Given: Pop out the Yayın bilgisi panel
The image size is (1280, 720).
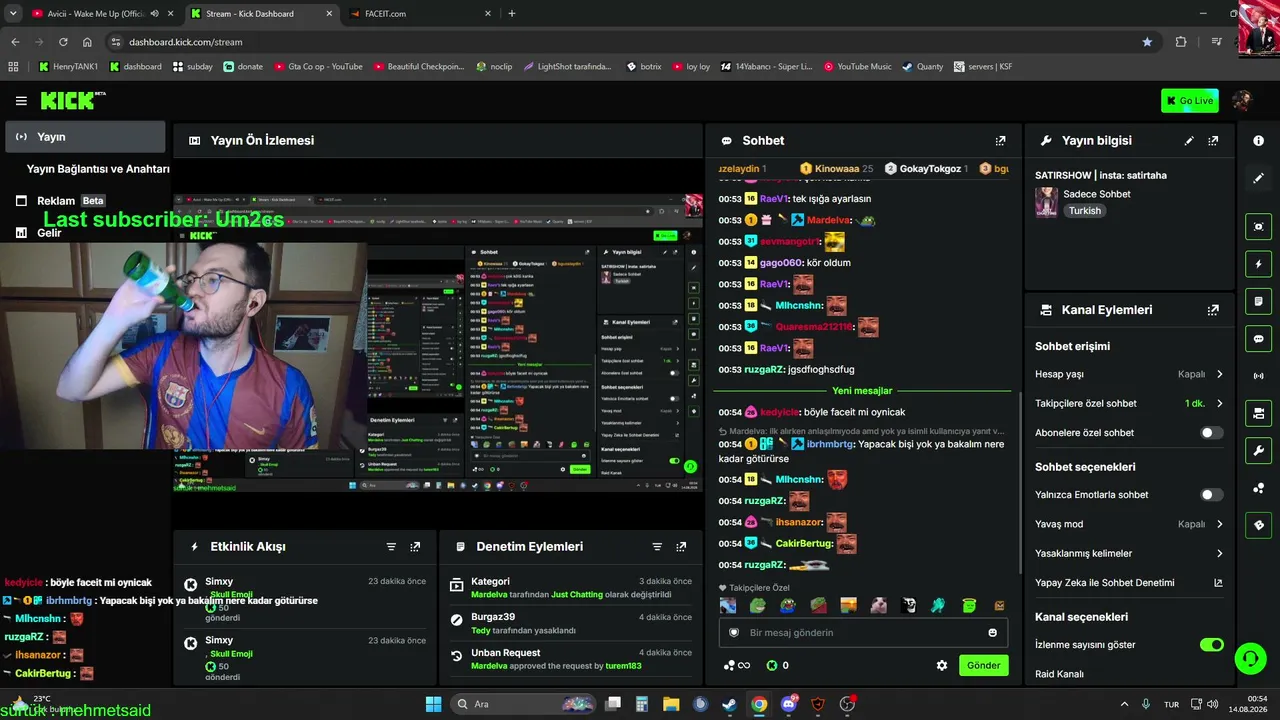Looking at the screenshot, I should click(x=1213, y=141).
